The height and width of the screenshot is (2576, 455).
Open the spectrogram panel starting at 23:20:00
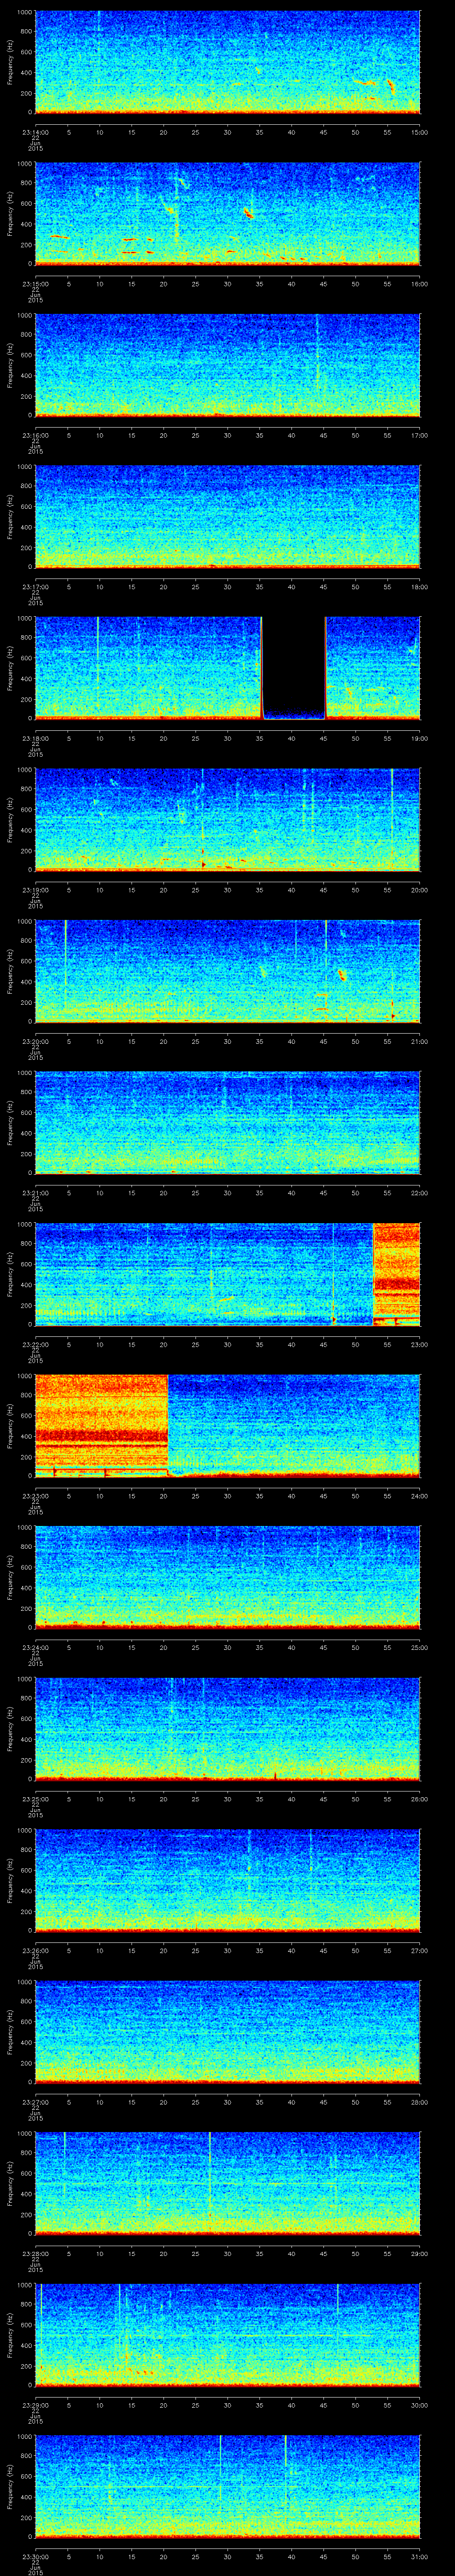click(228, 971)
